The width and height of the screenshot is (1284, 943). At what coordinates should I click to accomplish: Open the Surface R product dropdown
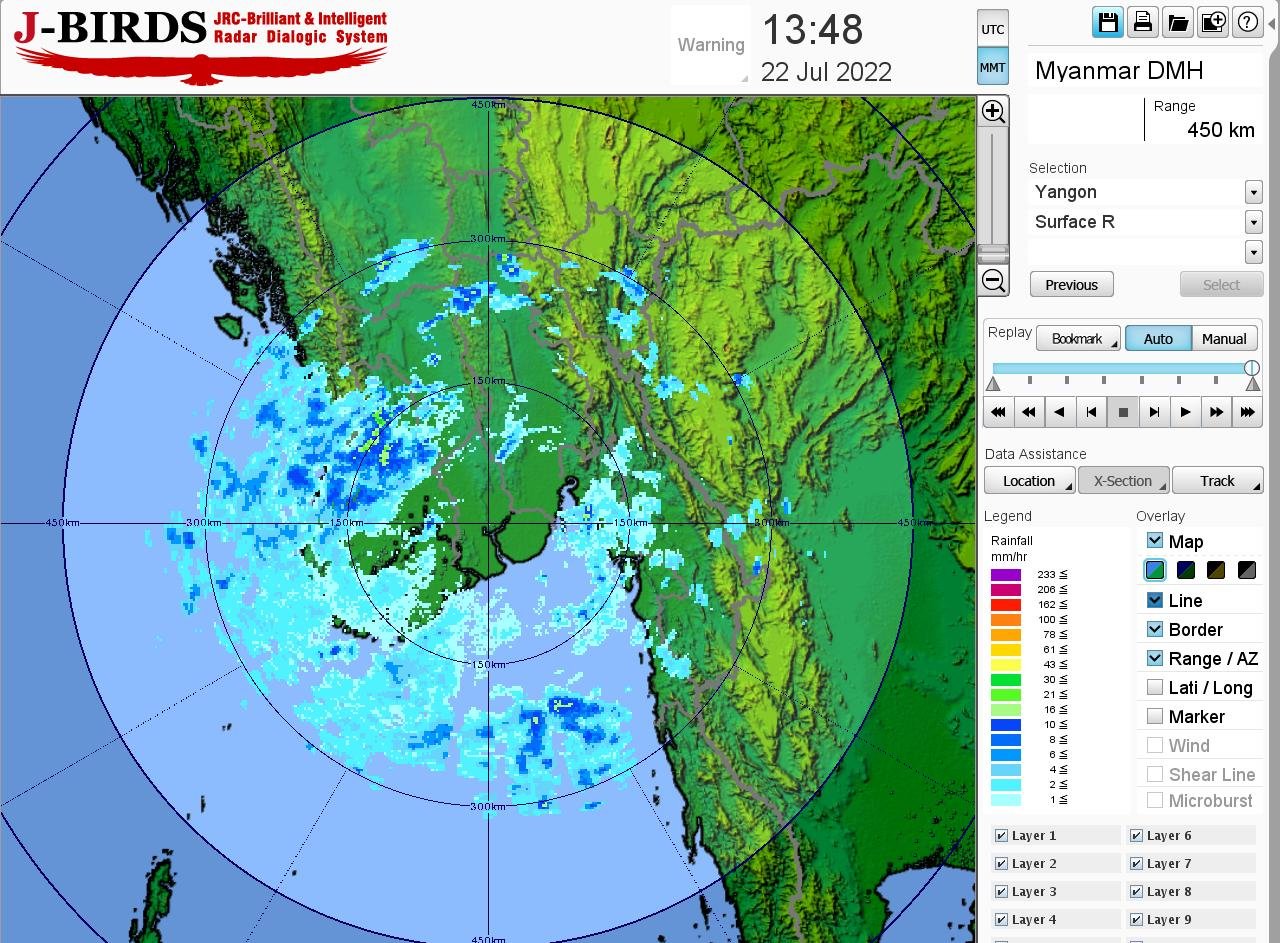coord(1253,222)
